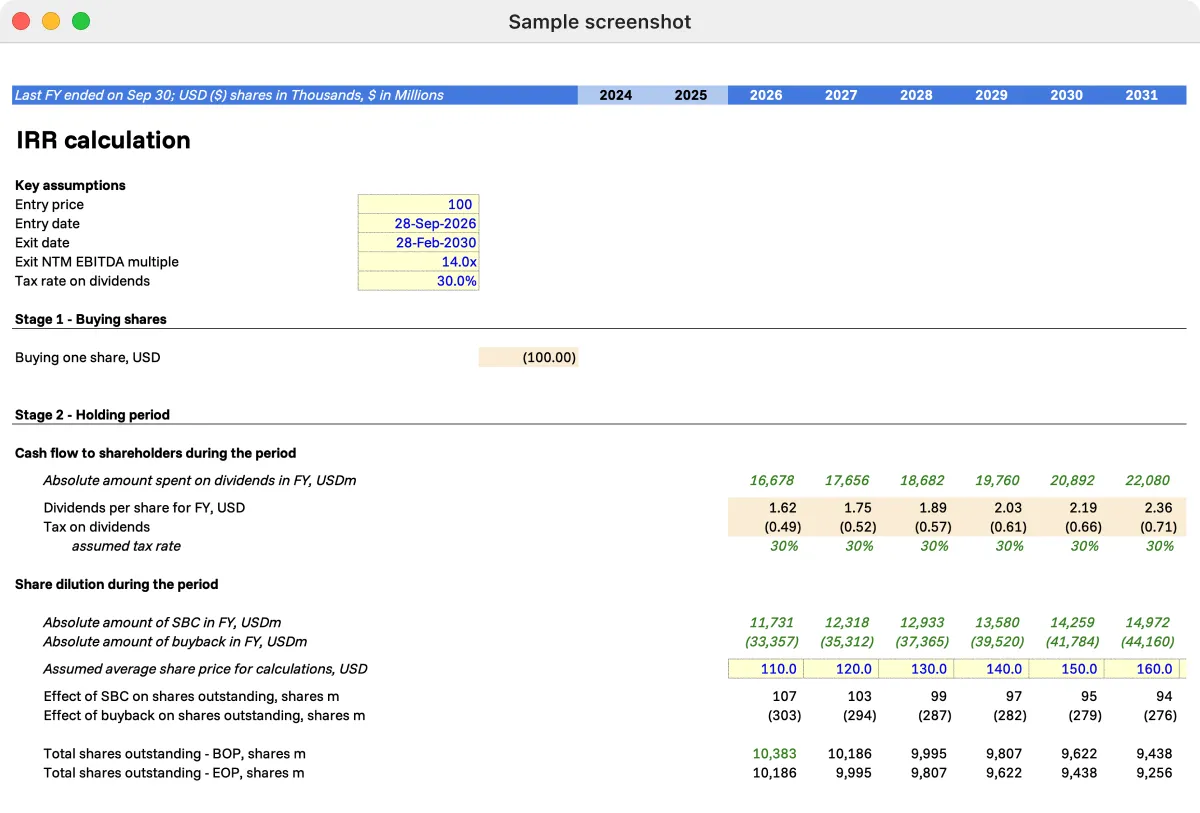Click the IRR calculation heading
The height and width of the screenshot is (813, 1200).
coord(103,140)
